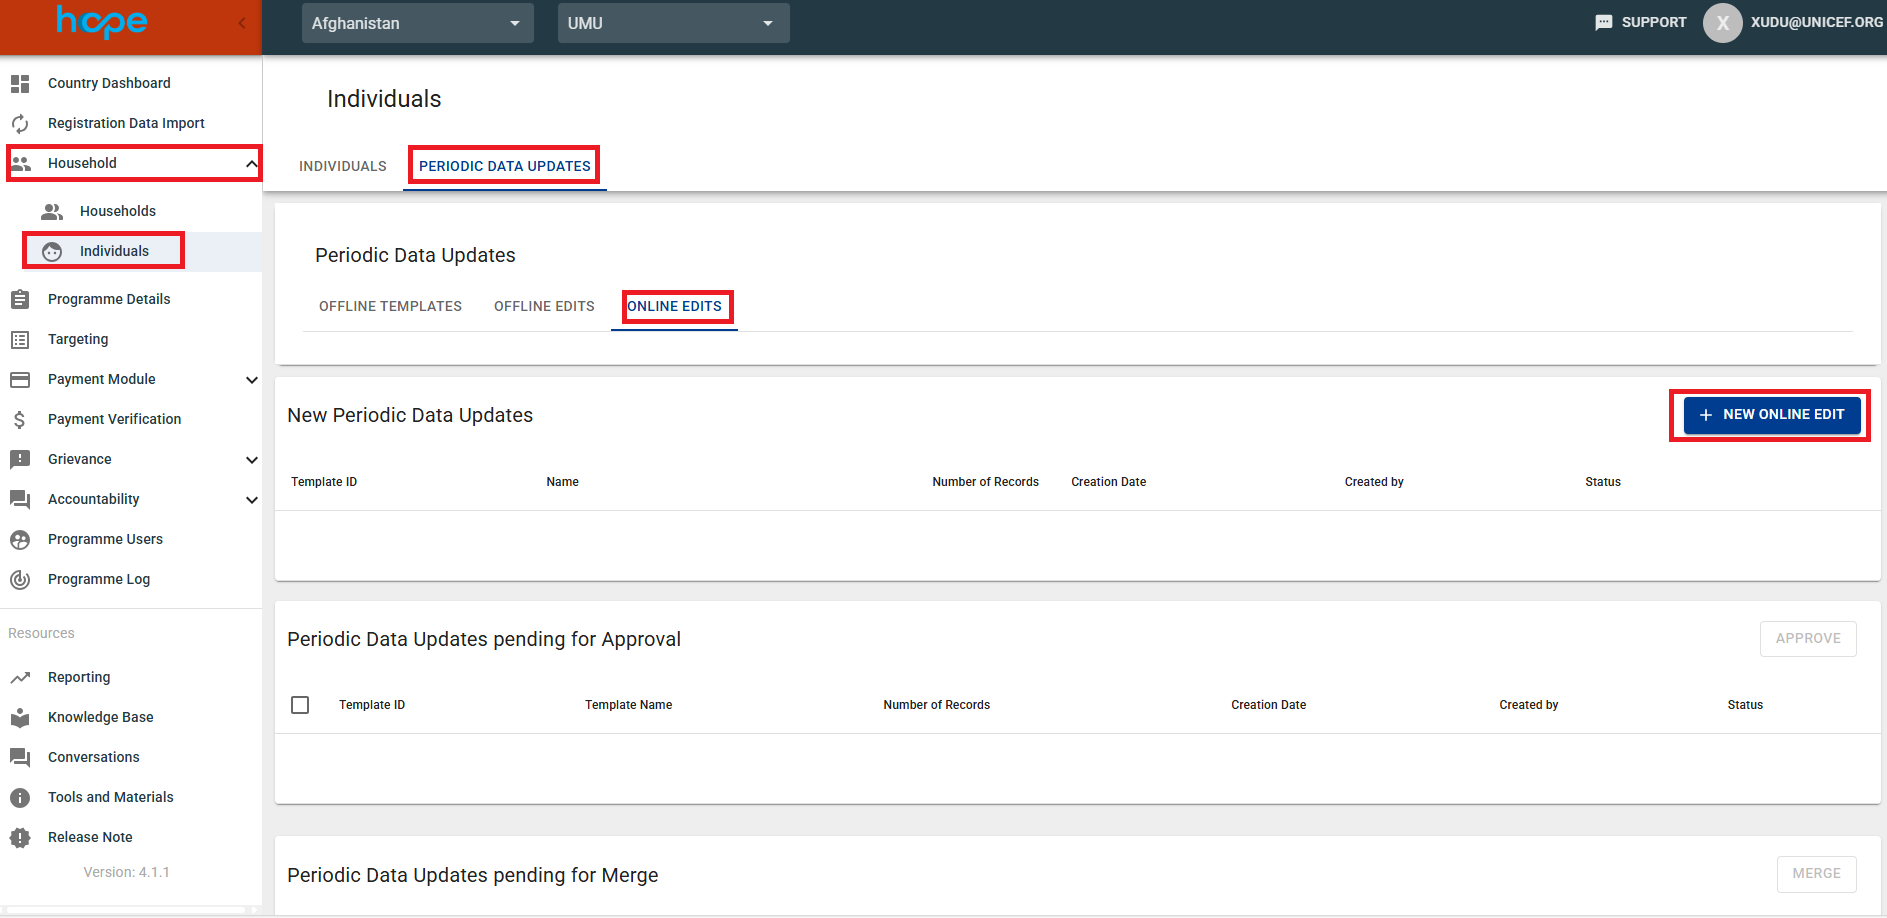Click the Targeting list icon
This screenshot has width=1887, height=918.
click(20, 340)
